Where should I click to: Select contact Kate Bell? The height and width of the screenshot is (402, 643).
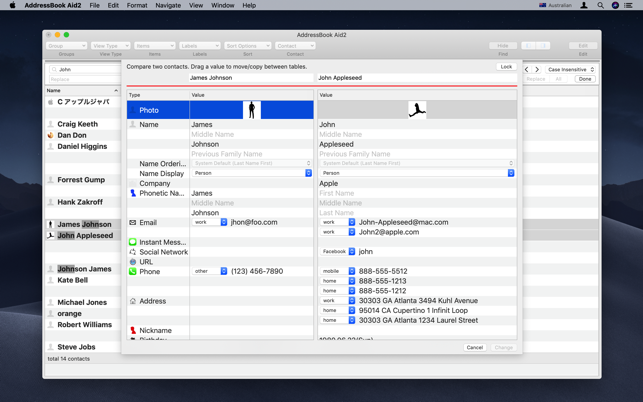coord(73,280)
